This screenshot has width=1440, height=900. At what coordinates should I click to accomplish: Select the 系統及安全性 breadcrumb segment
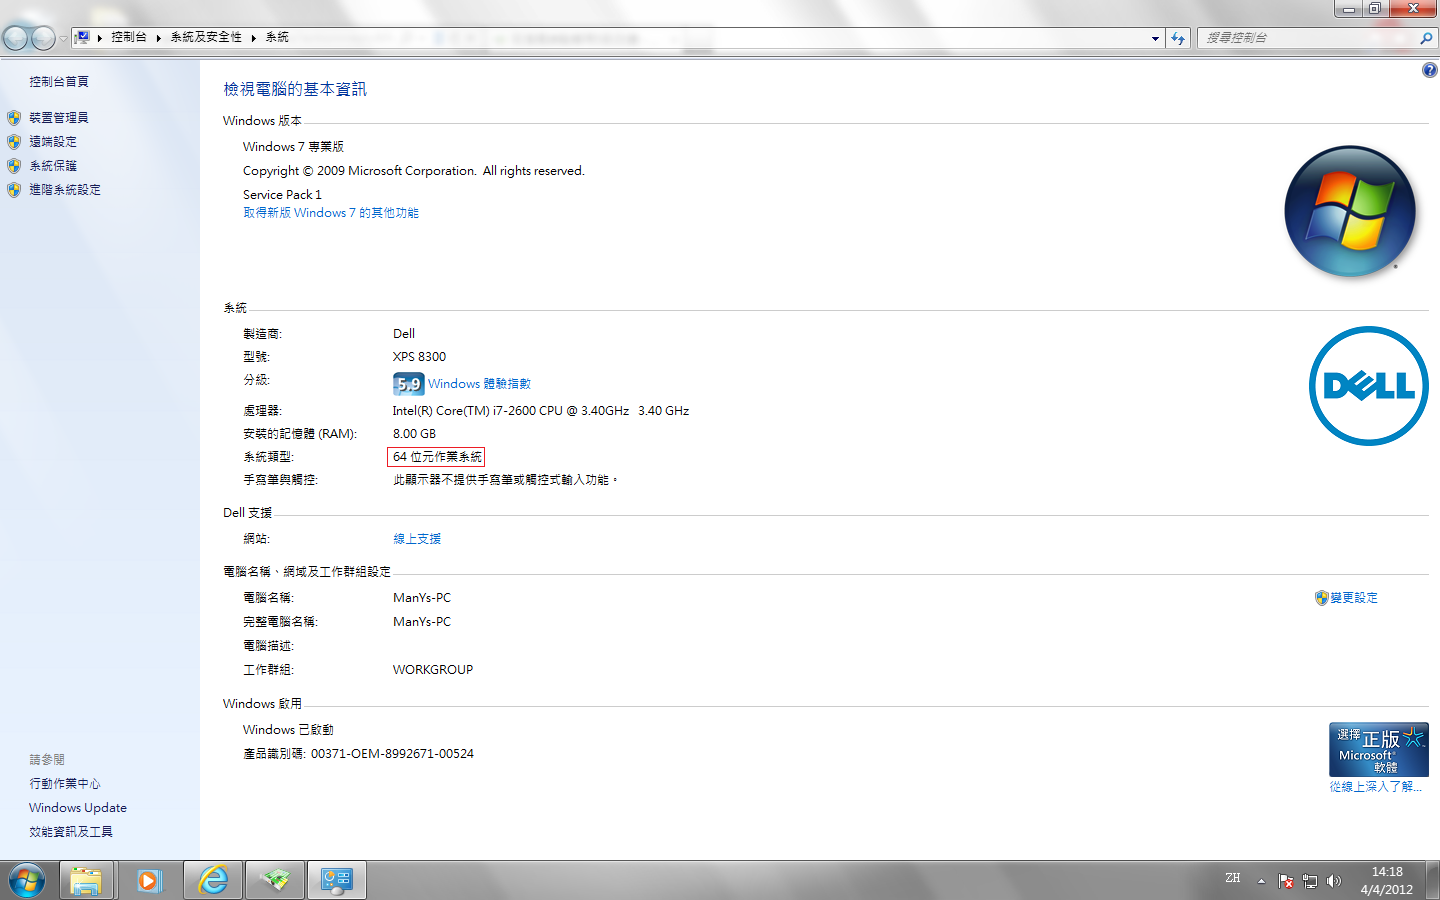click(x=206, y=37)
